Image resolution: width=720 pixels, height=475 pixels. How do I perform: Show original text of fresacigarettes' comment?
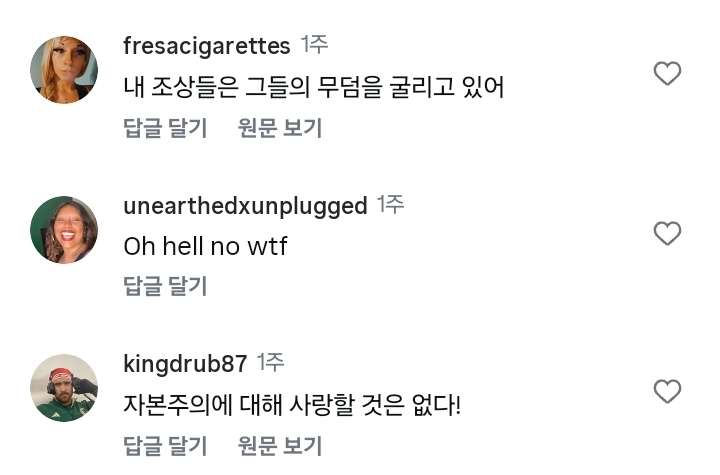tap(280, 128)
